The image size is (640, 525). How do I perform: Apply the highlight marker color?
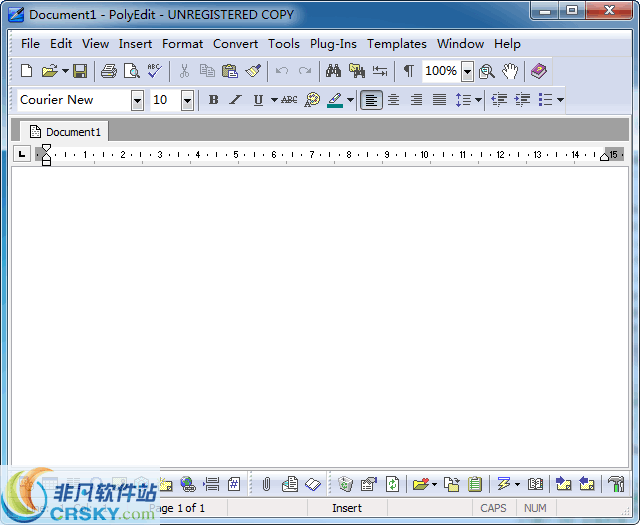coord(335,100)
